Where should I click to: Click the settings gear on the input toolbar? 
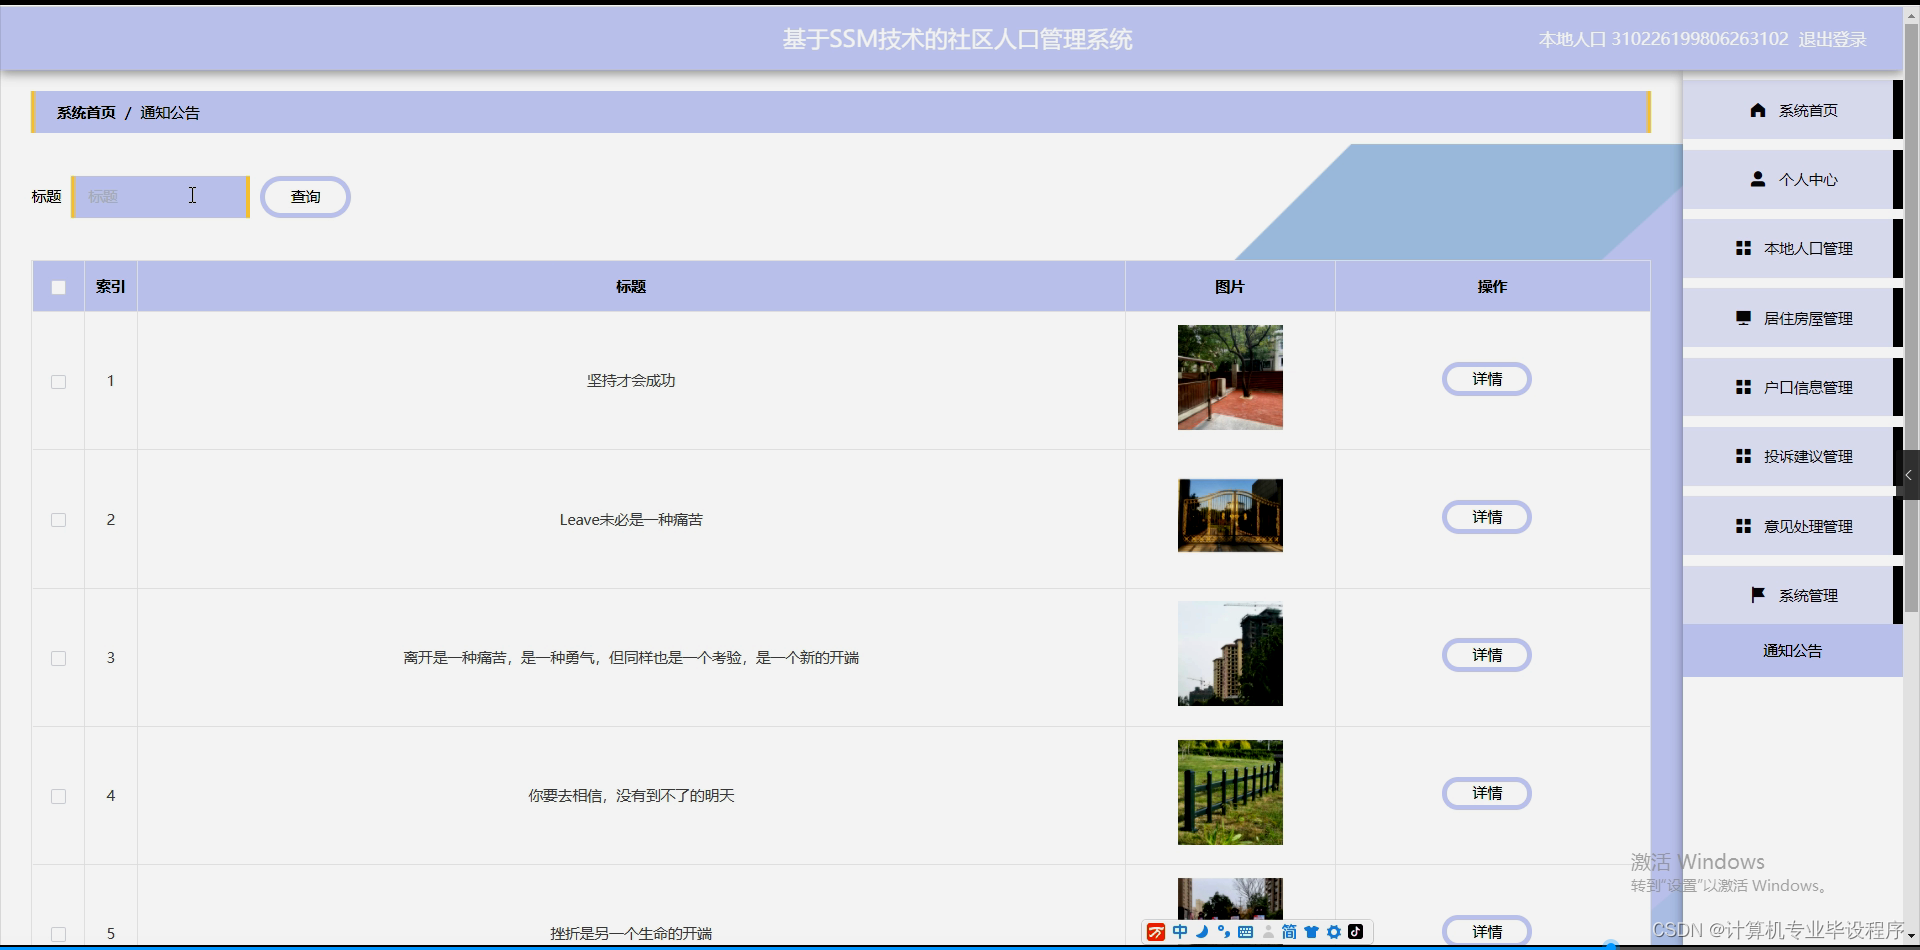(x=1334, y=932)
